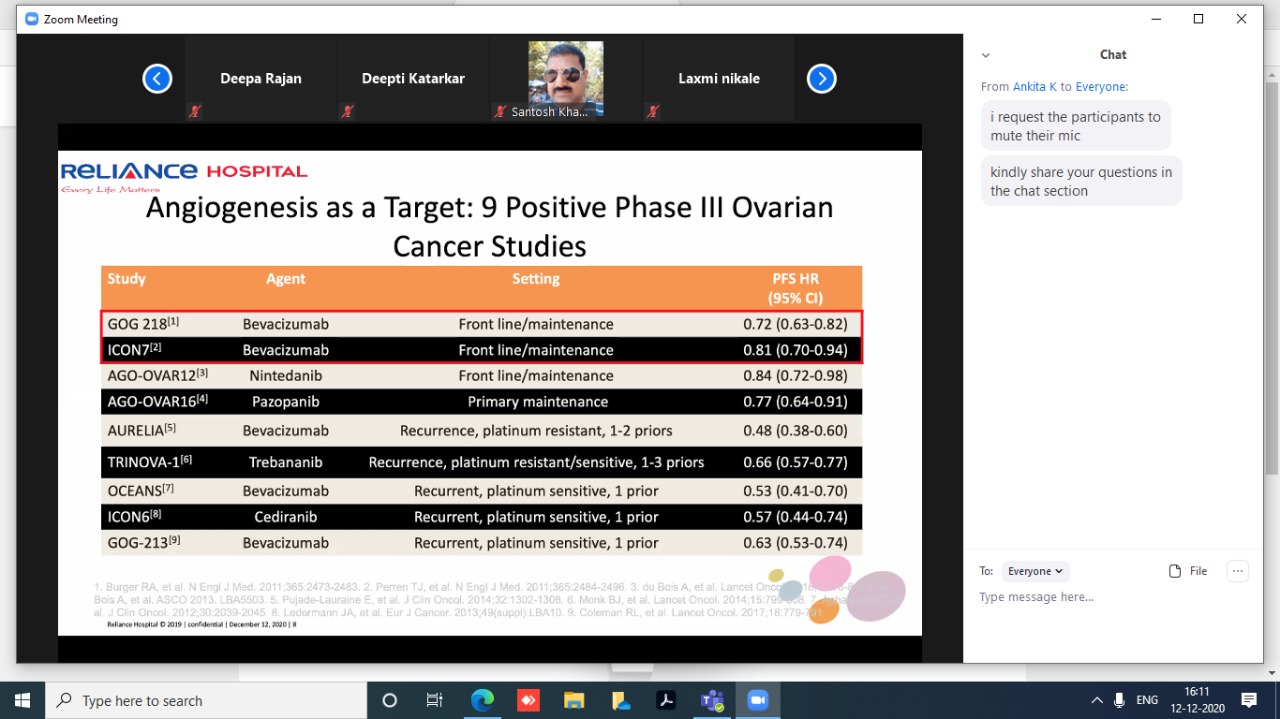Click the blue right arrow for more participants
Viewport: 1280px width, 719px height.
click(821, 79)
